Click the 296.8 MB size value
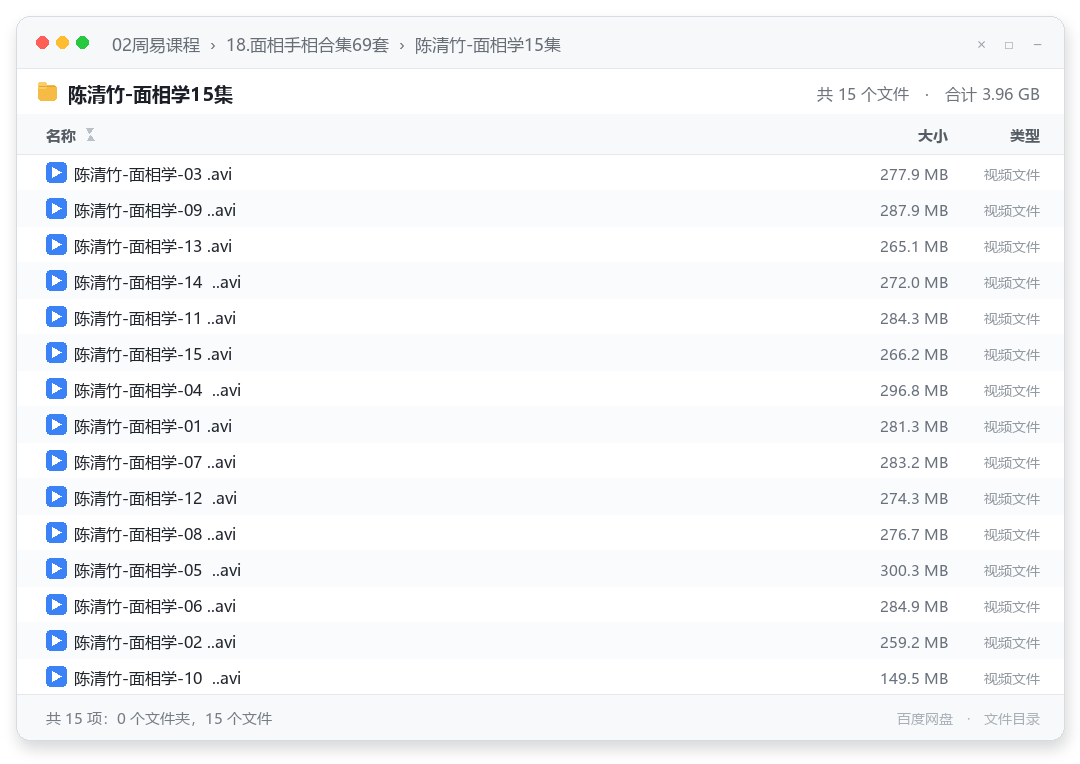Image resolution: width=1080 pixels, height=764 pixels. 914,391
